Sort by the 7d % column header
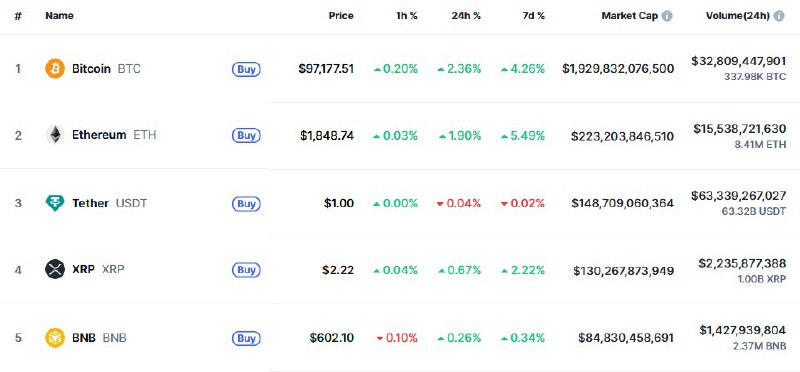800x372 pixels. point(533,16)
